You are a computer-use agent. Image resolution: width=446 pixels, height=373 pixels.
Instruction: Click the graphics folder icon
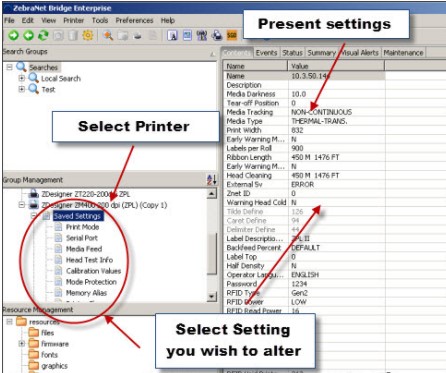click(33, 366)
